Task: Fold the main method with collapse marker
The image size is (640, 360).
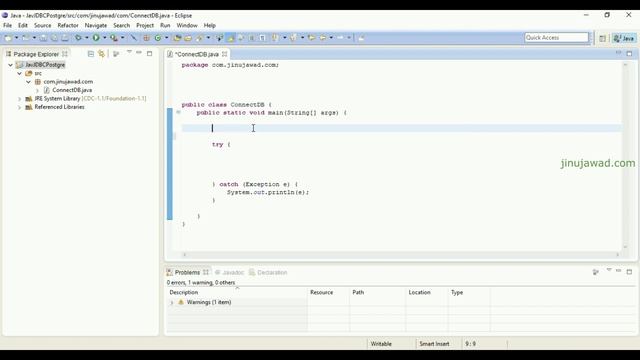Action: [x=178, y=112]
